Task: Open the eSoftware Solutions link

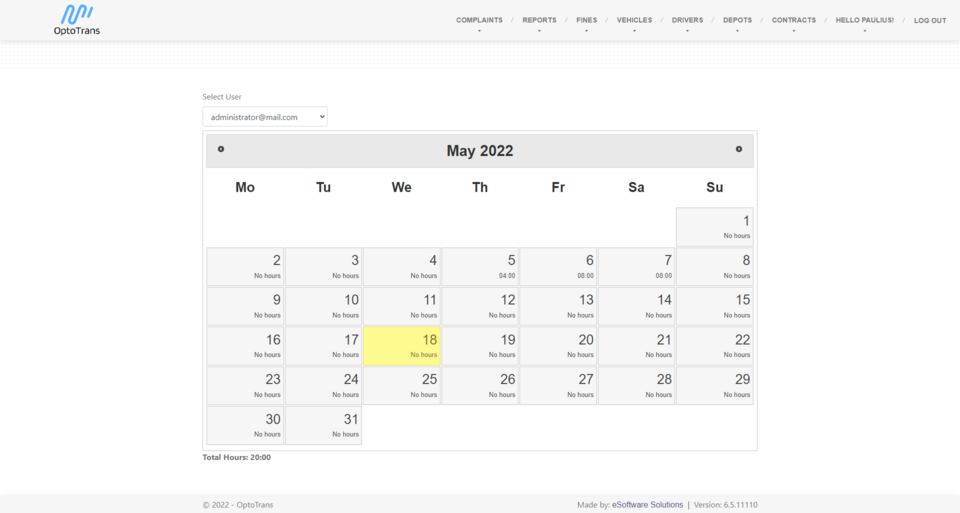Action: click(x=647, y=505)
